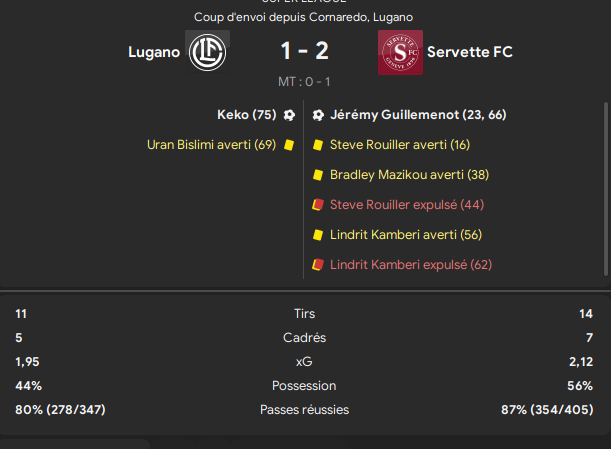Open the Uran Bislimi averti (69) event
Viewport: 611px width, 449px height.
[x=211, y=145]
